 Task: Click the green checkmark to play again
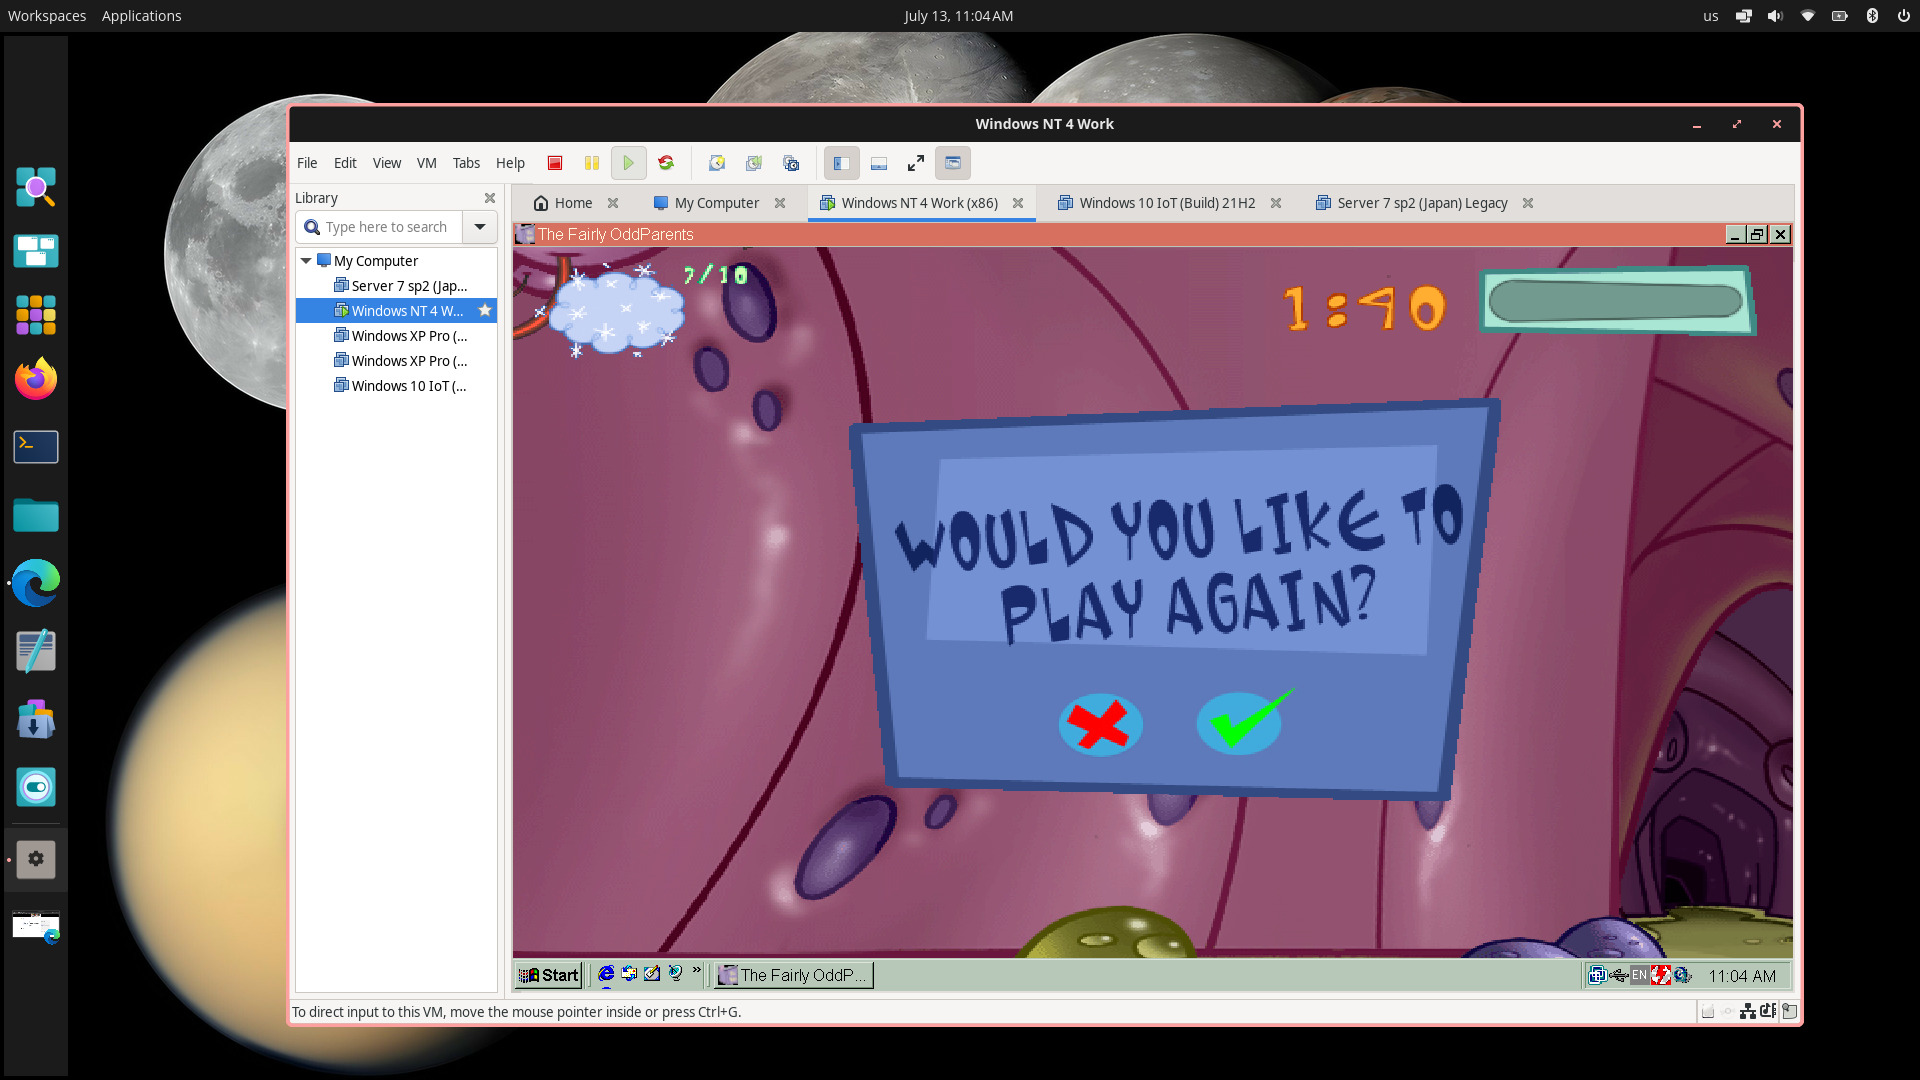1240,722
